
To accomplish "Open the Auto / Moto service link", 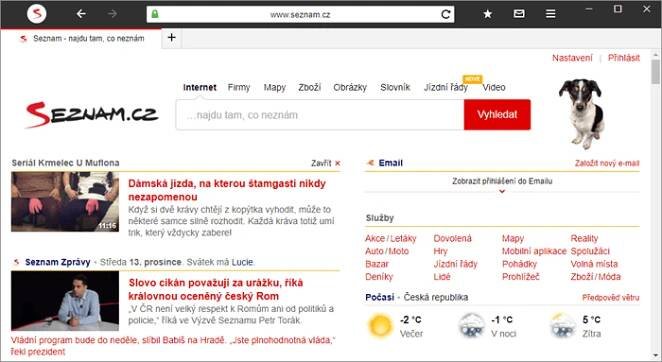I will (x=387, y=251).
